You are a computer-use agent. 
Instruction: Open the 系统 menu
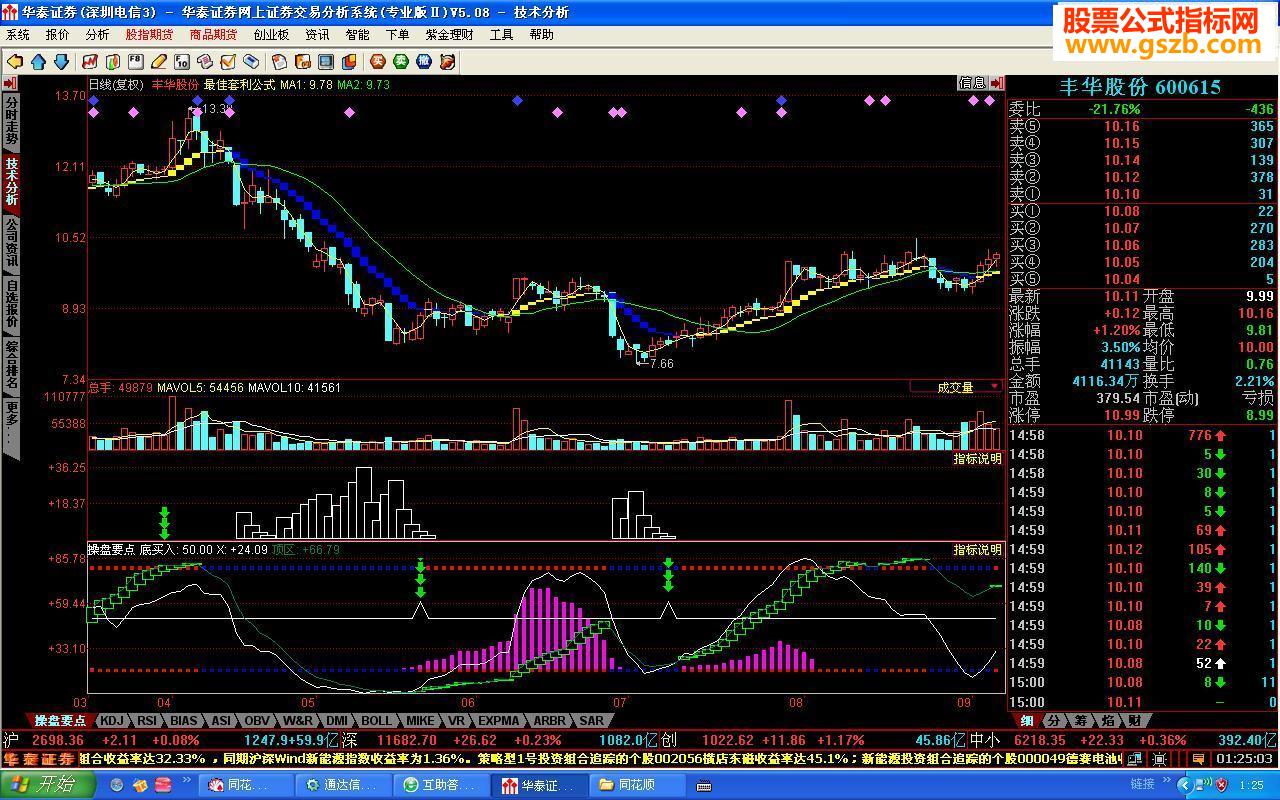pyautogui.click(x=18, y=34)
